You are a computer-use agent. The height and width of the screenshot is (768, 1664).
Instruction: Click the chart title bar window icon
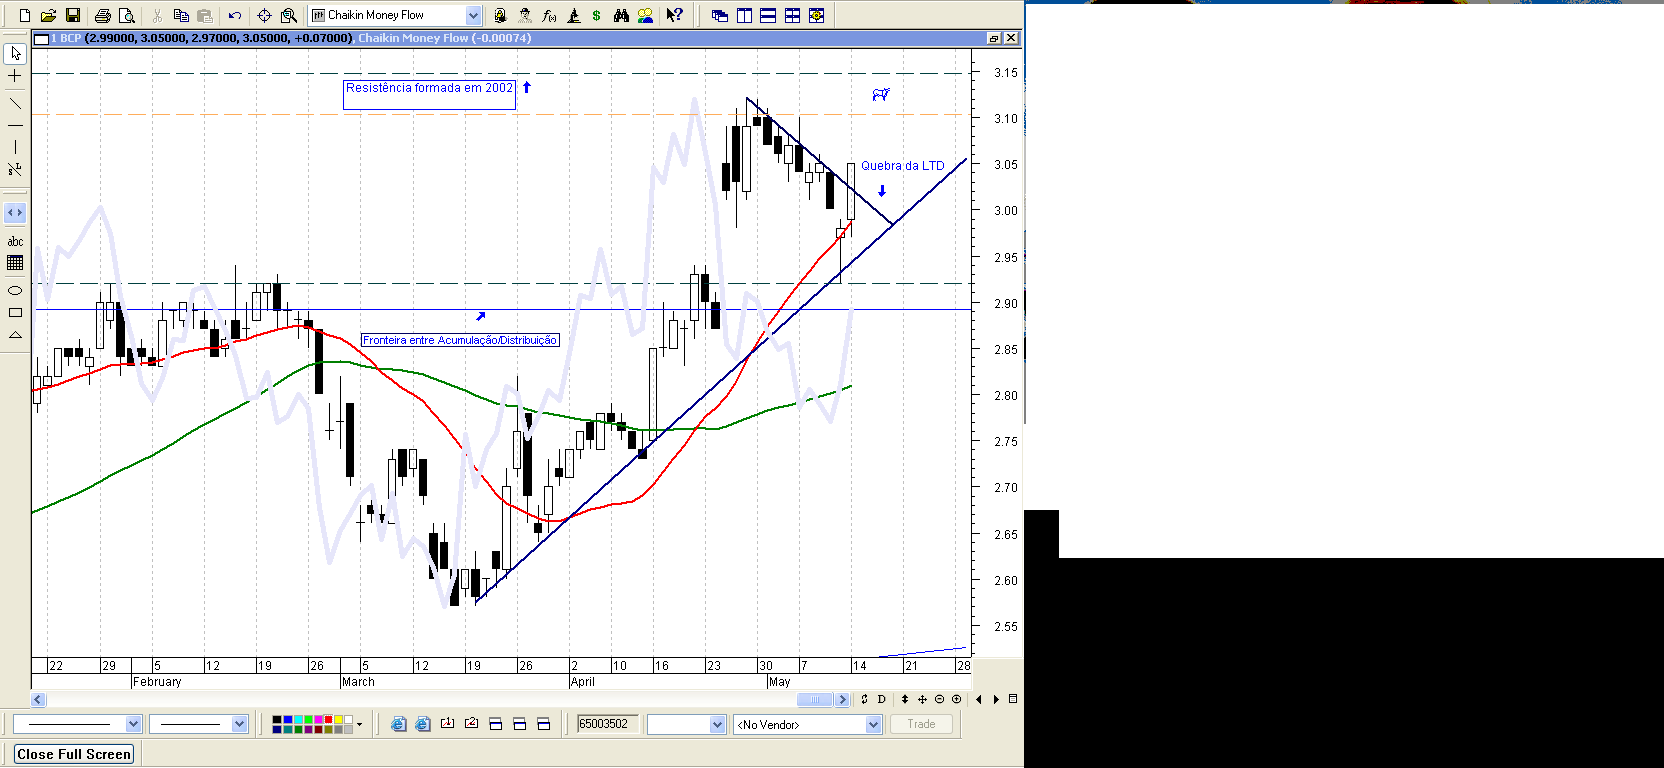coord(41,38)
